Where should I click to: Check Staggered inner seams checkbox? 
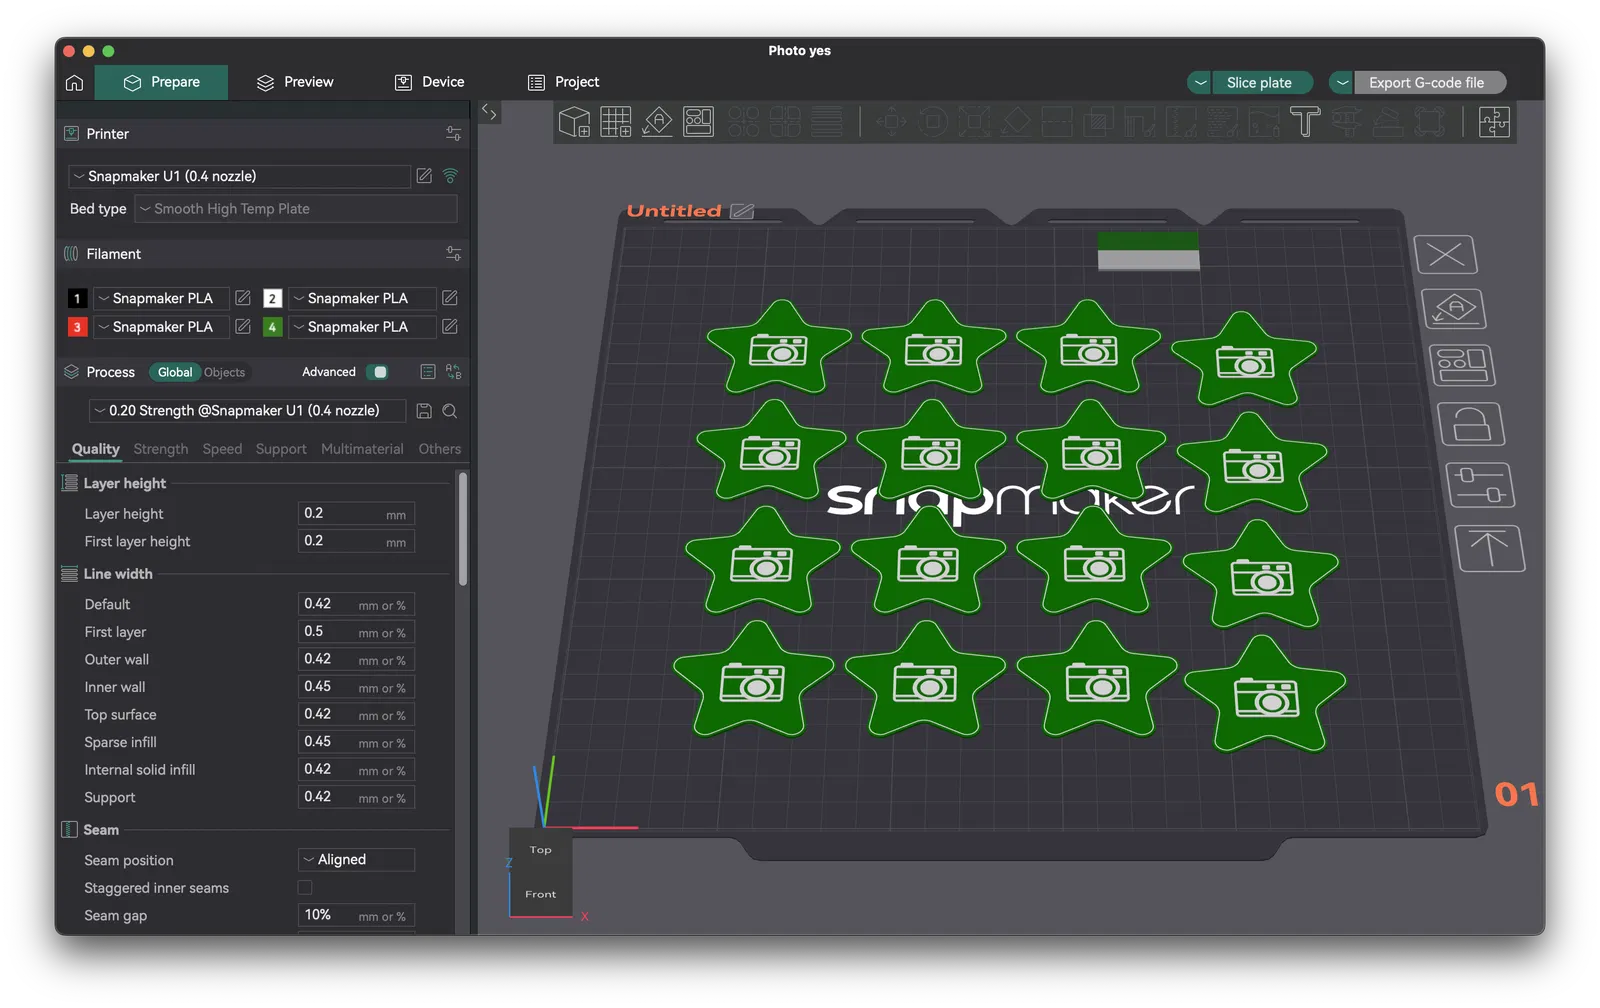pos(305,887)
